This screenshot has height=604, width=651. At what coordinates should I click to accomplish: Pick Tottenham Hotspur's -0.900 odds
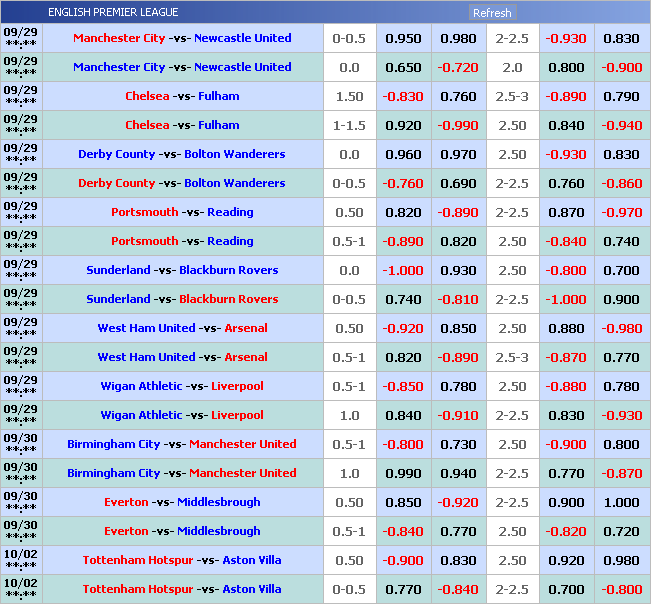403,560
